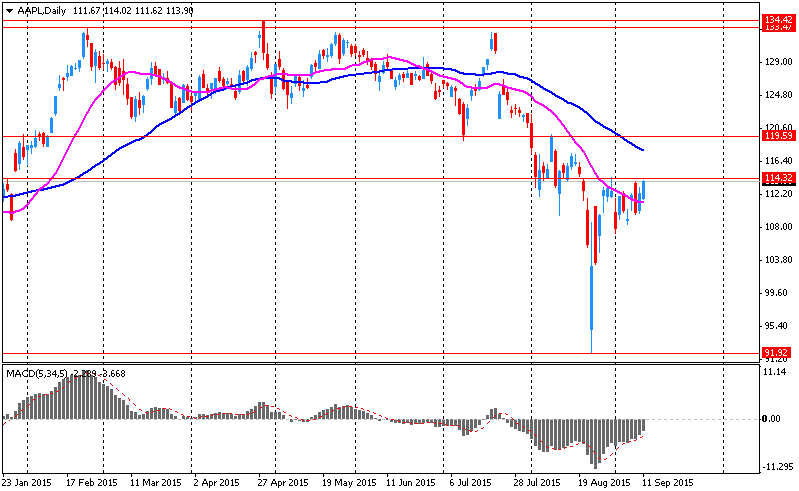Click the 17 Feb 2015 date label
The image size is (799, 491).
[92, 482]
